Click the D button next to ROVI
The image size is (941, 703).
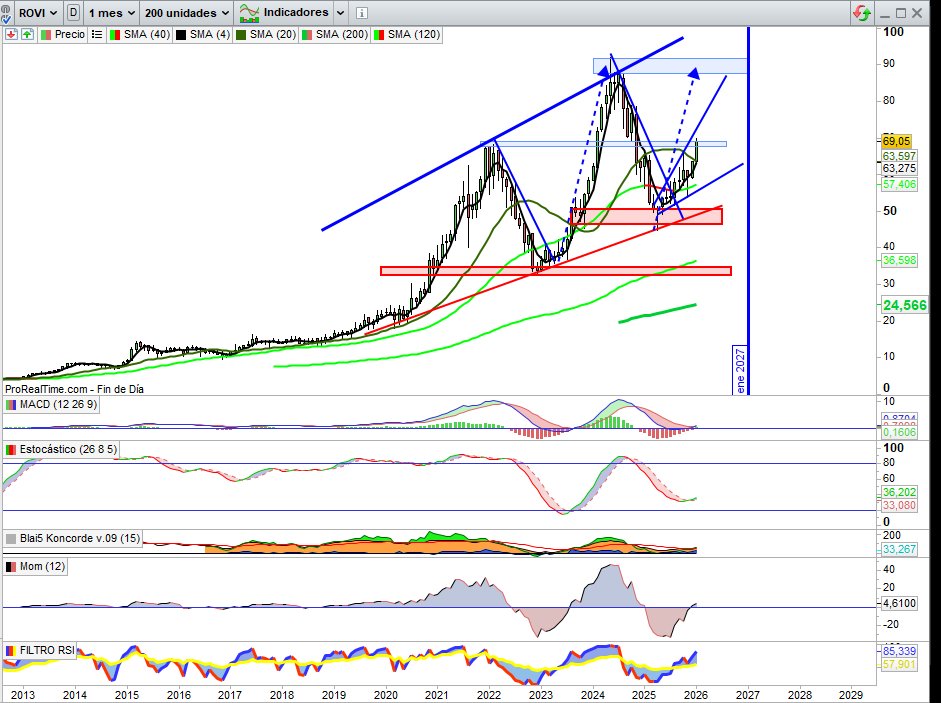pos(73,13)
